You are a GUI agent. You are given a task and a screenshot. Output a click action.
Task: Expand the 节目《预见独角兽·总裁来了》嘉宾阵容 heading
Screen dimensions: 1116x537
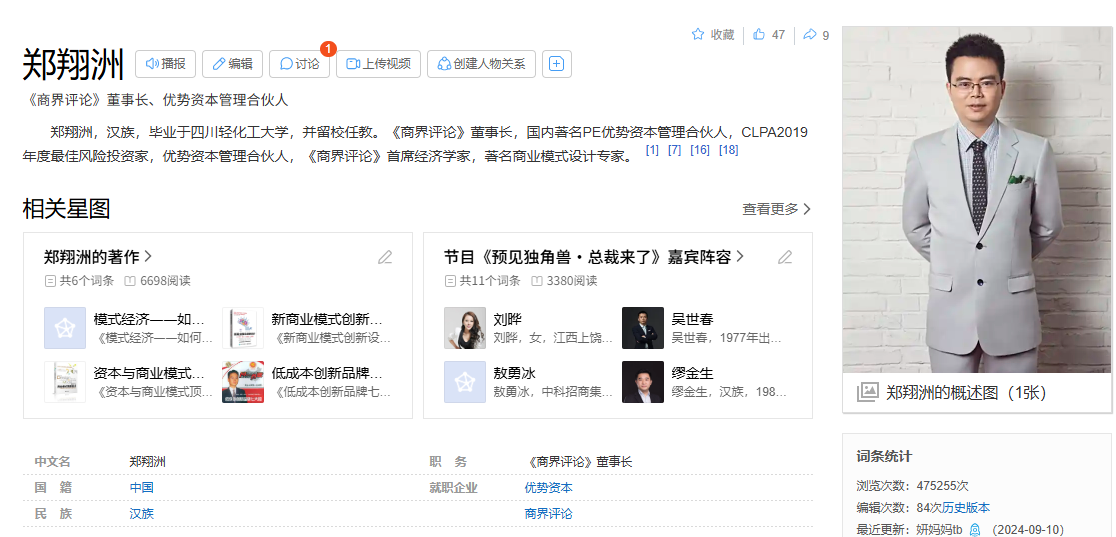pyautogui.click(x=594, y=257)
